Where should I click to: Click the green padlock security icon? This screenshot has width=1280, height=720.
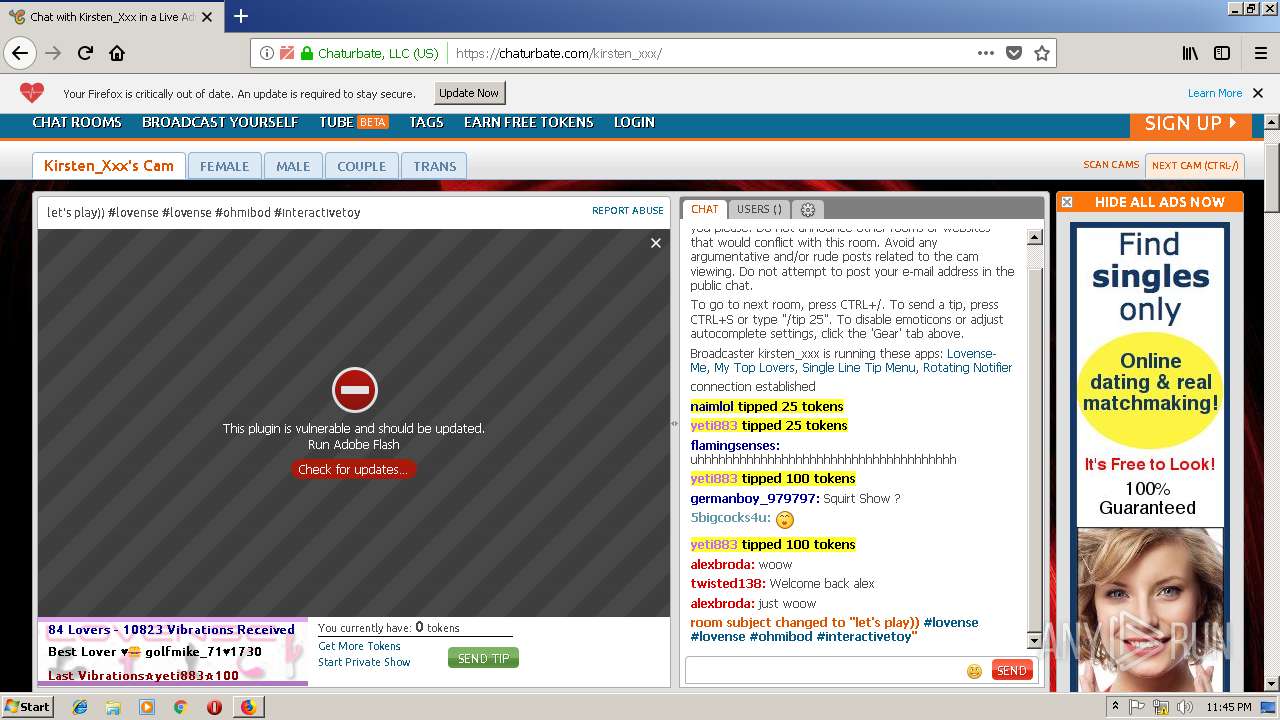[307, 53]
